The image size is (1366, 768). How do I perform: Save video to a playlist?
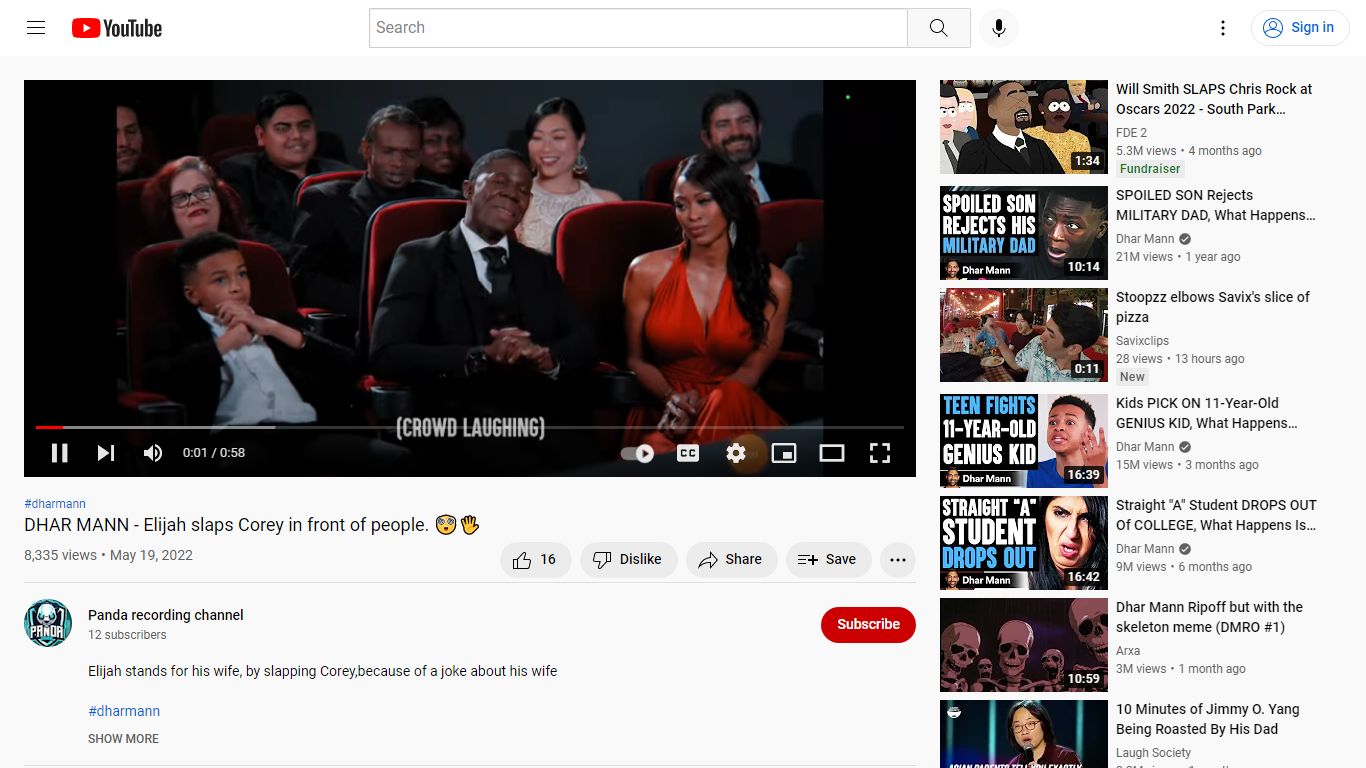(828, 560)
